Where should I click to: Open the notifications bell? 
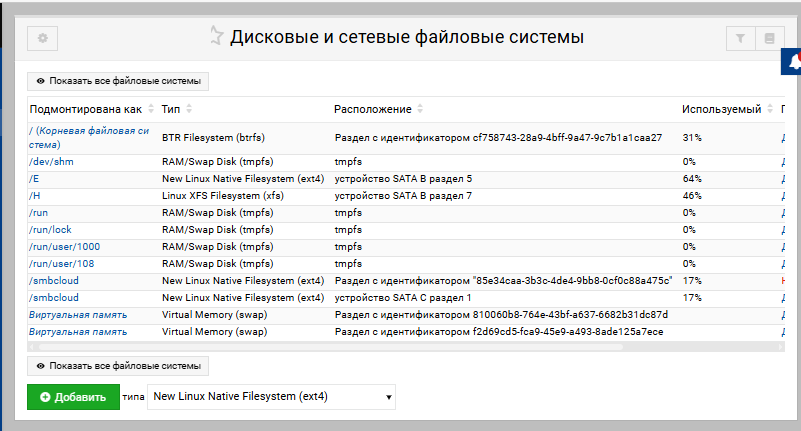(x=794, y=62)
